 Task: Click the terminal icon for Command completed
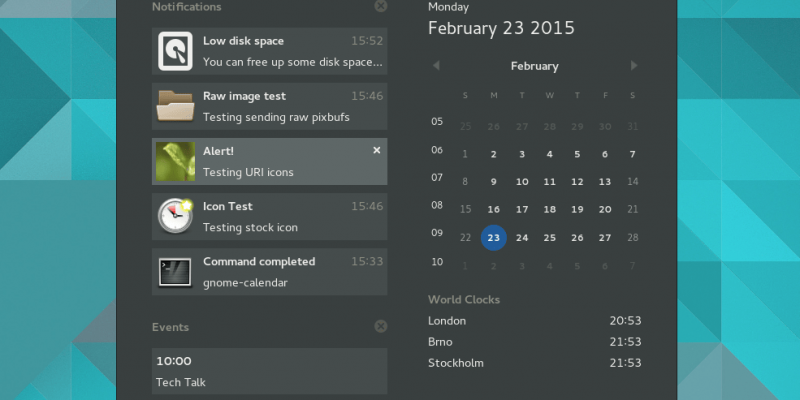pyautogui.click(x=175, y=272)
